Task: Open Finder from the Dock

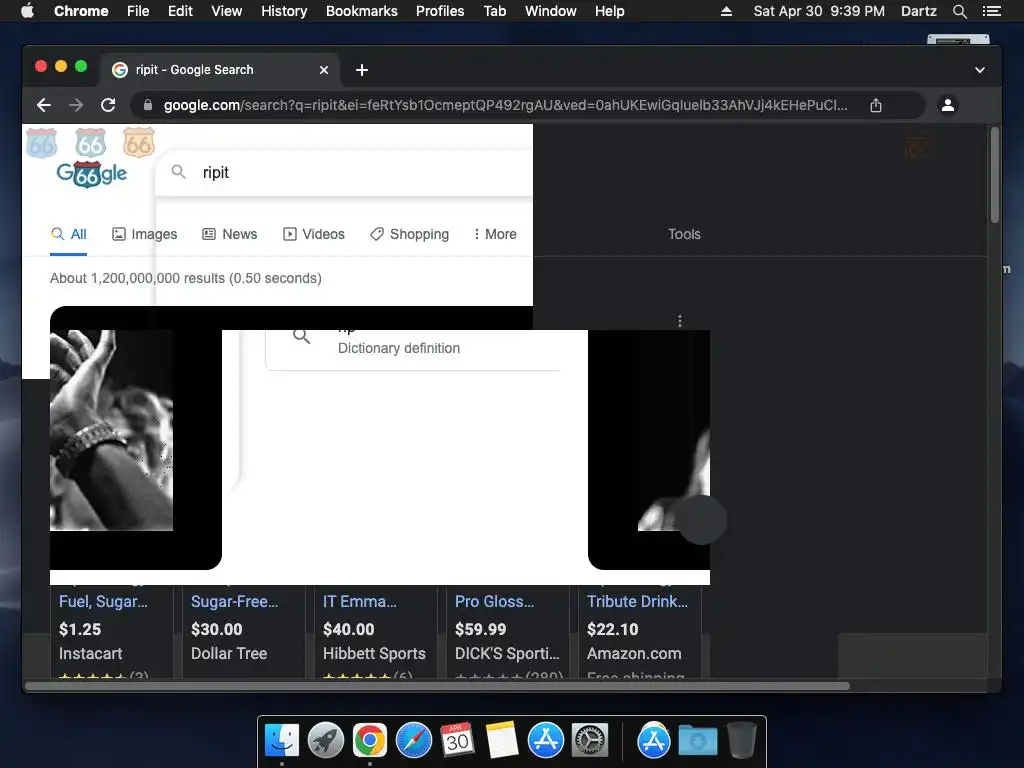Action: tap(282, 741)
